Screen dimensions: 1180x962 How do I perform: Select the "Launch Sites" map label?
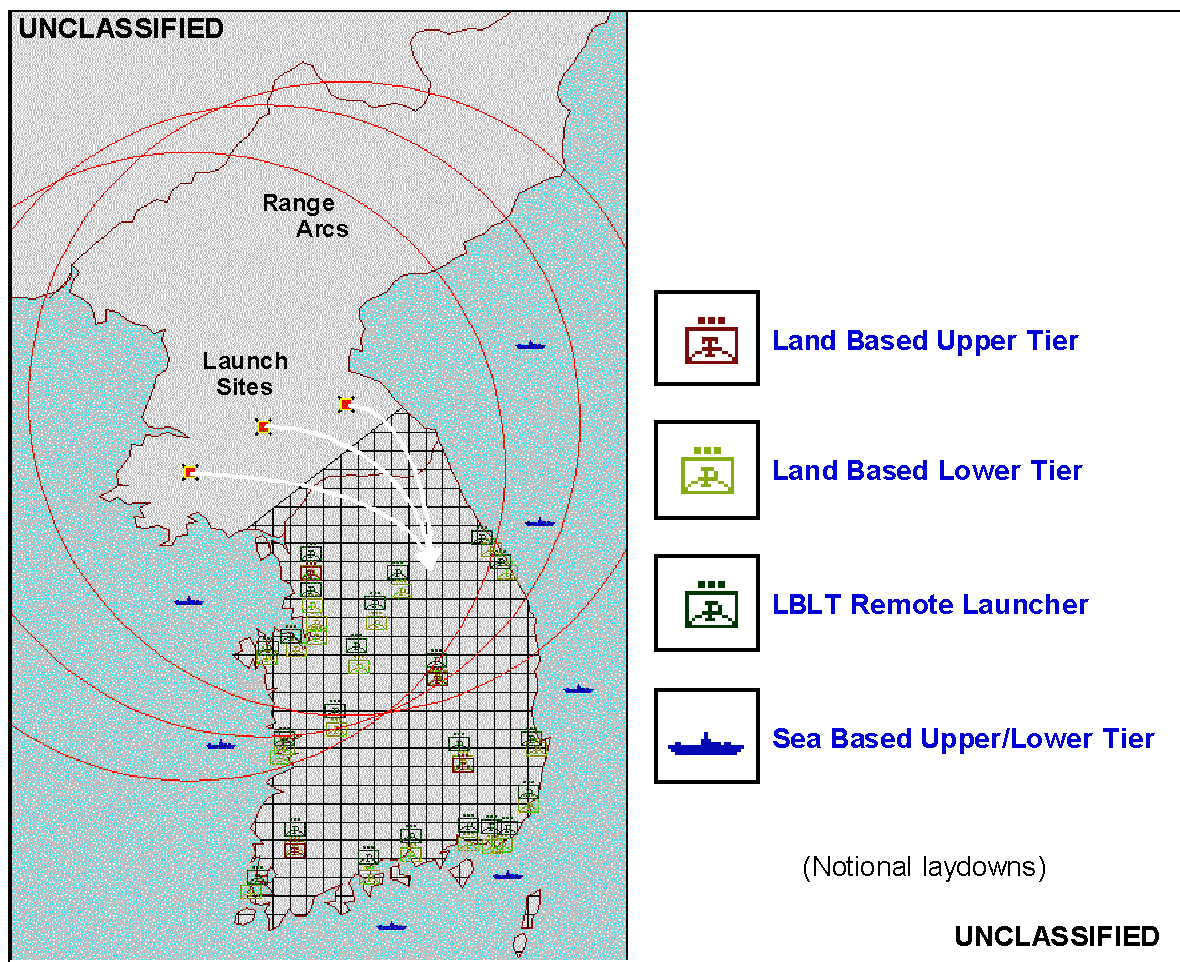[245, 373]
